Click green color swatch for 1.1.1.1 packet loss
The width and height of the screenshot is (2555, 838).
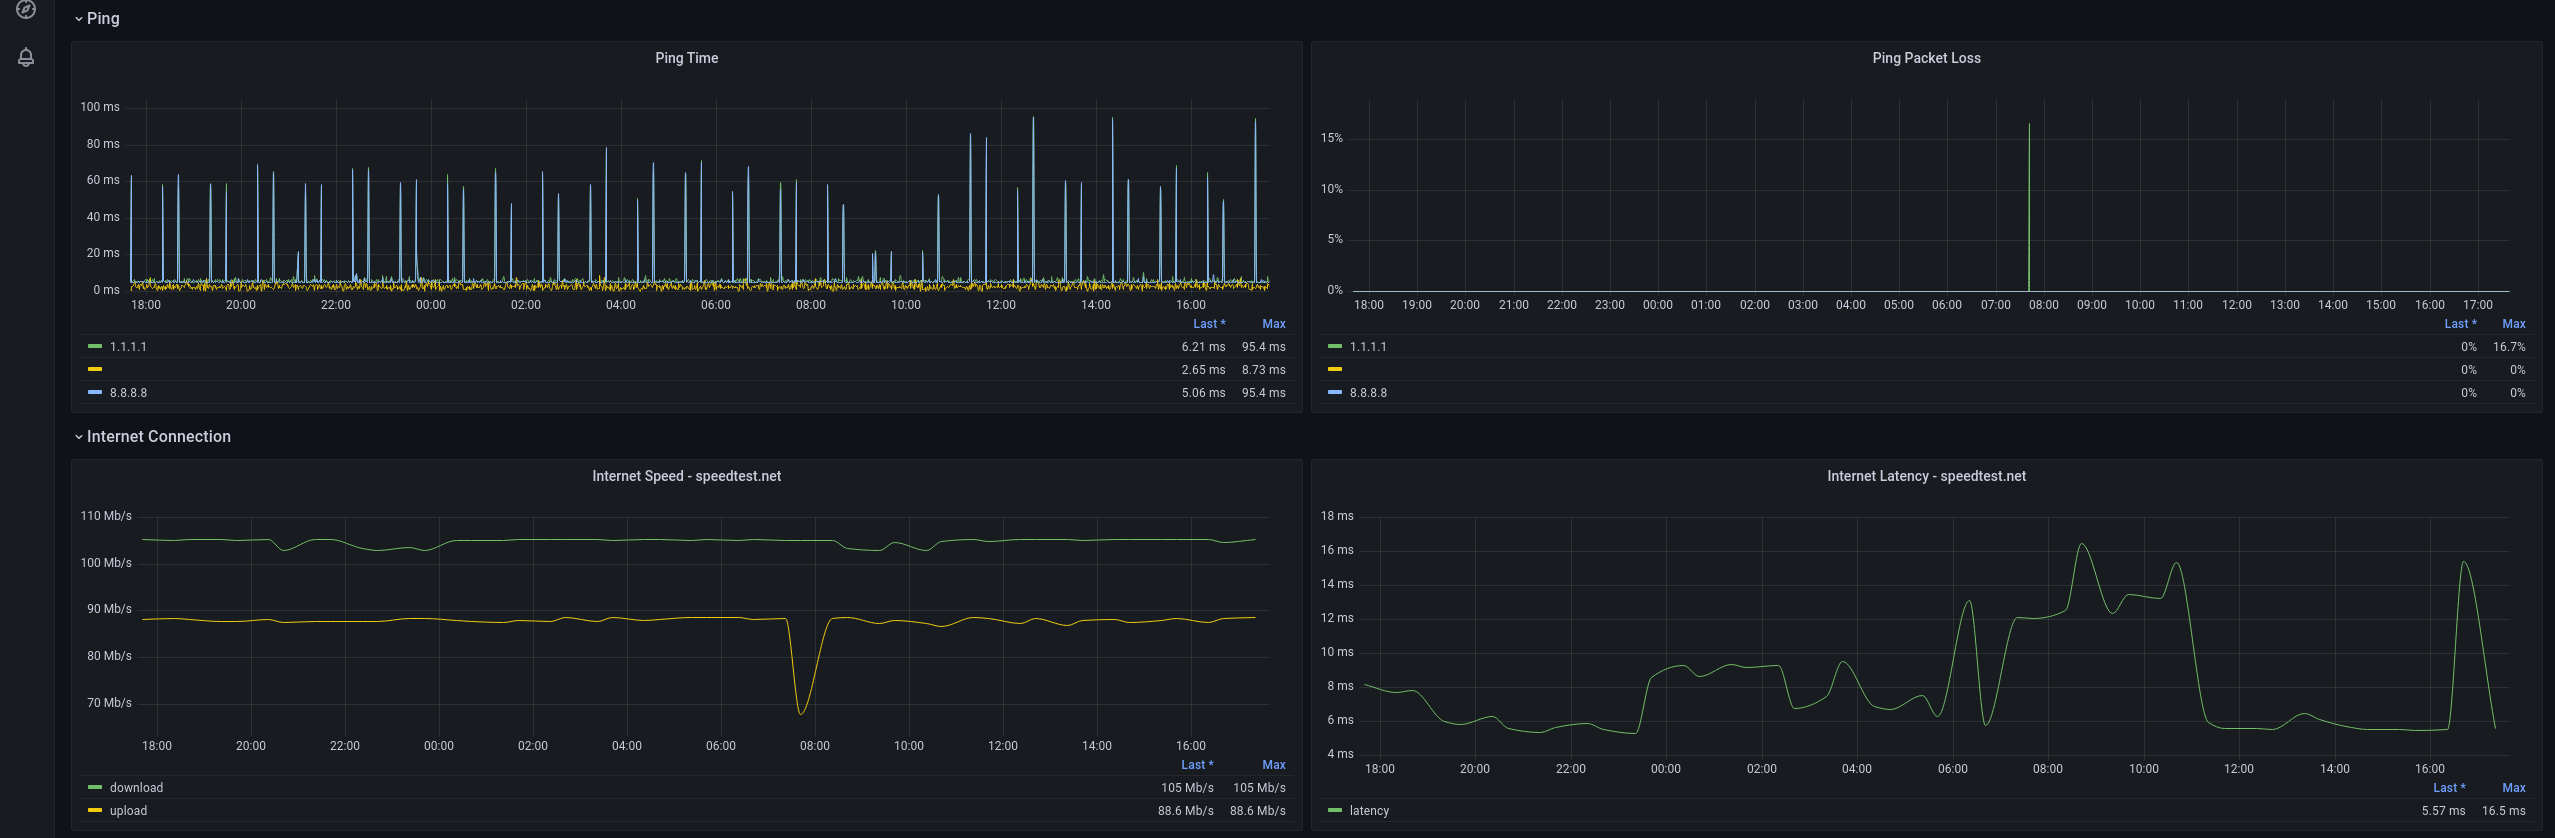click(x=1335, y=346)
